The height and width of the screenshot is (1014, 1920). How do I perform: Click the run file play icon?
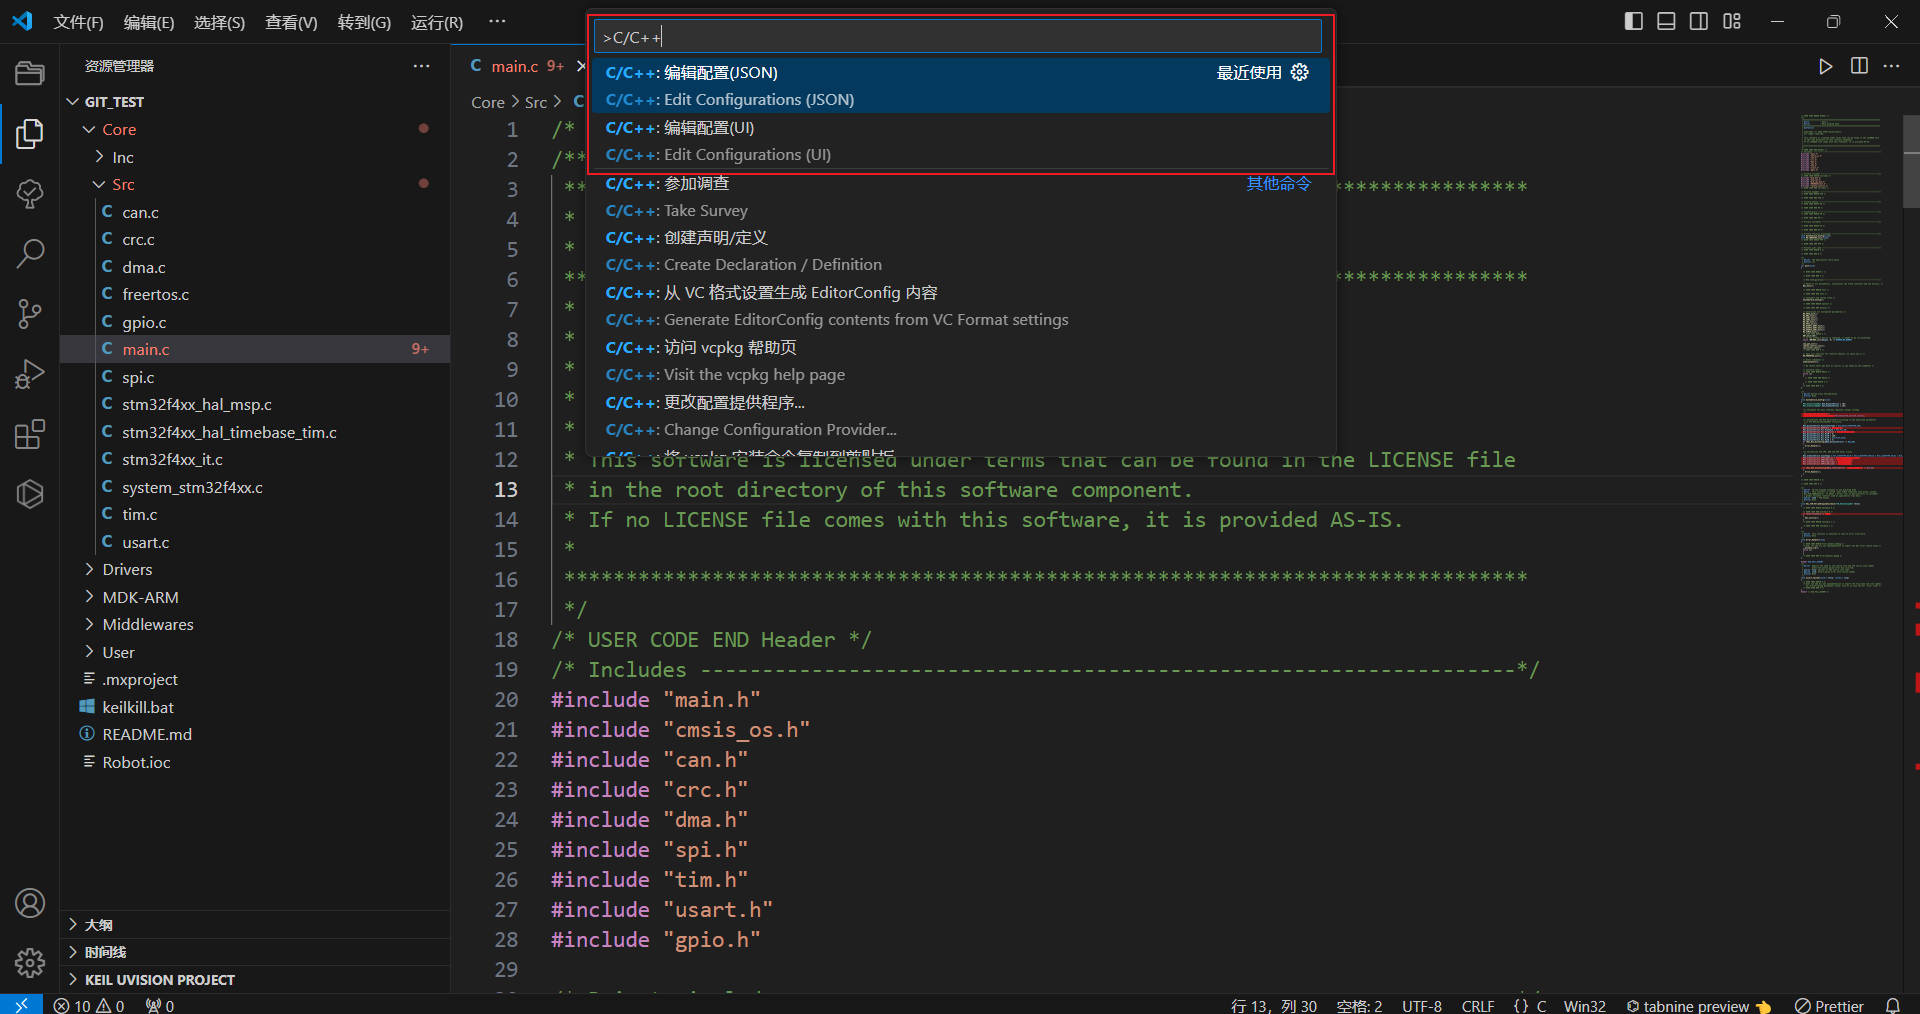click(x=1825, y=66)
